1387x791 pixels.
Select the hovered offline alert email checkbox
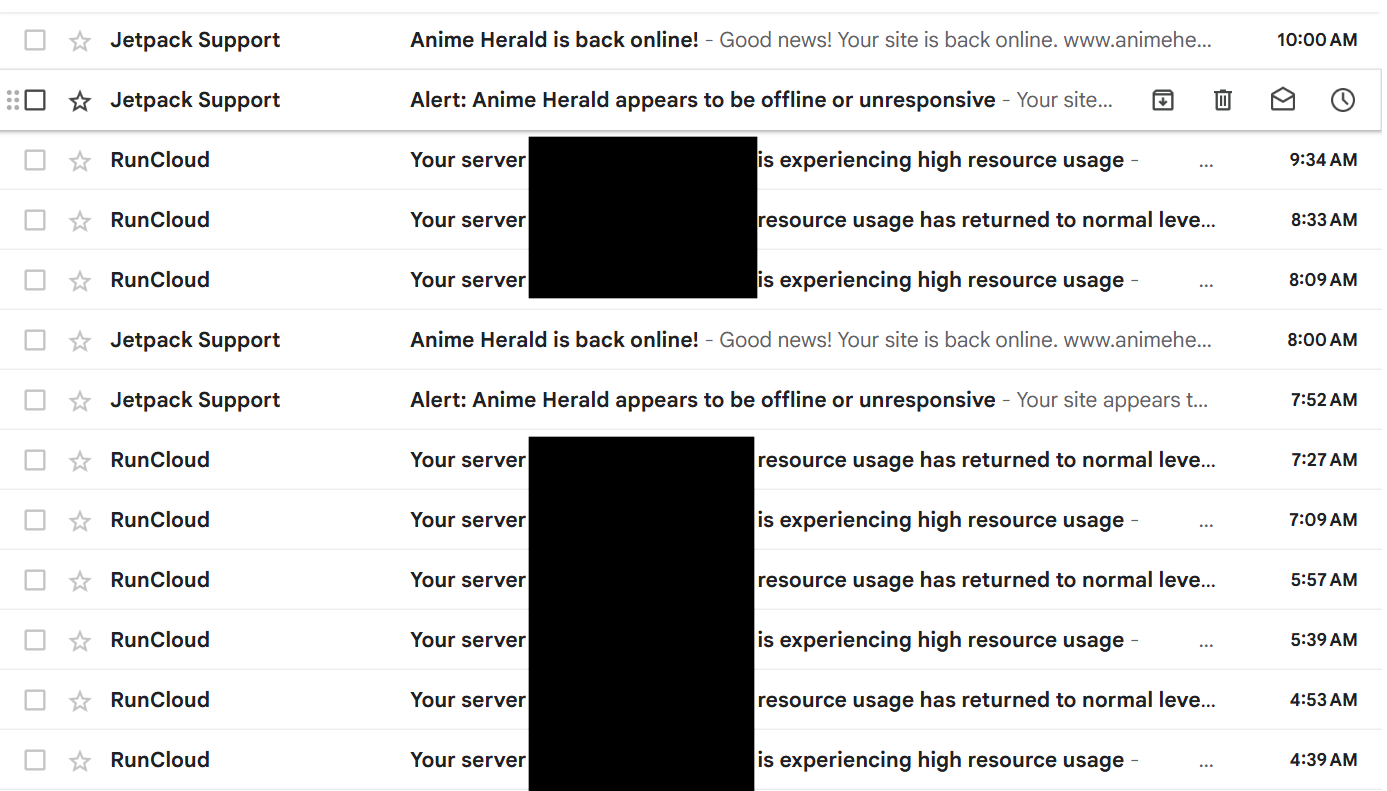click(x=35, y=100)
